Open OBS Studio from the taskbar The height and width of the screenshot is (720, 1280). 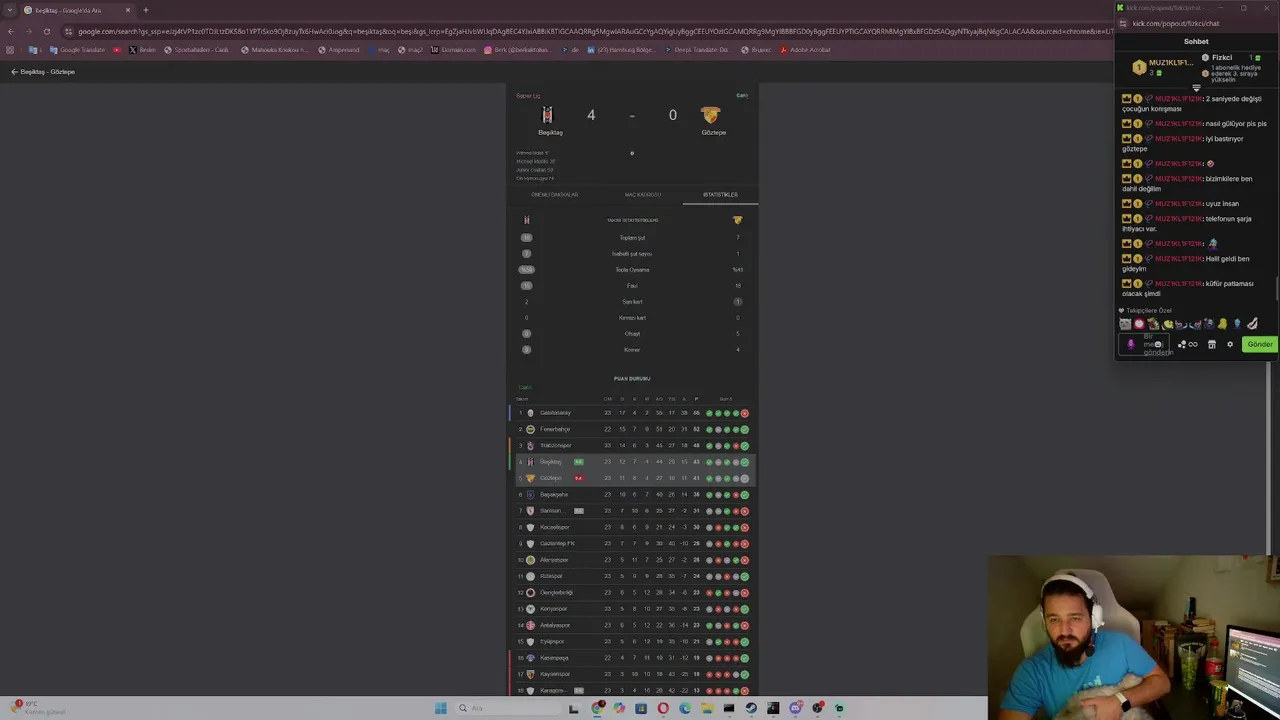pyautogui.click(x=817, y=708)
